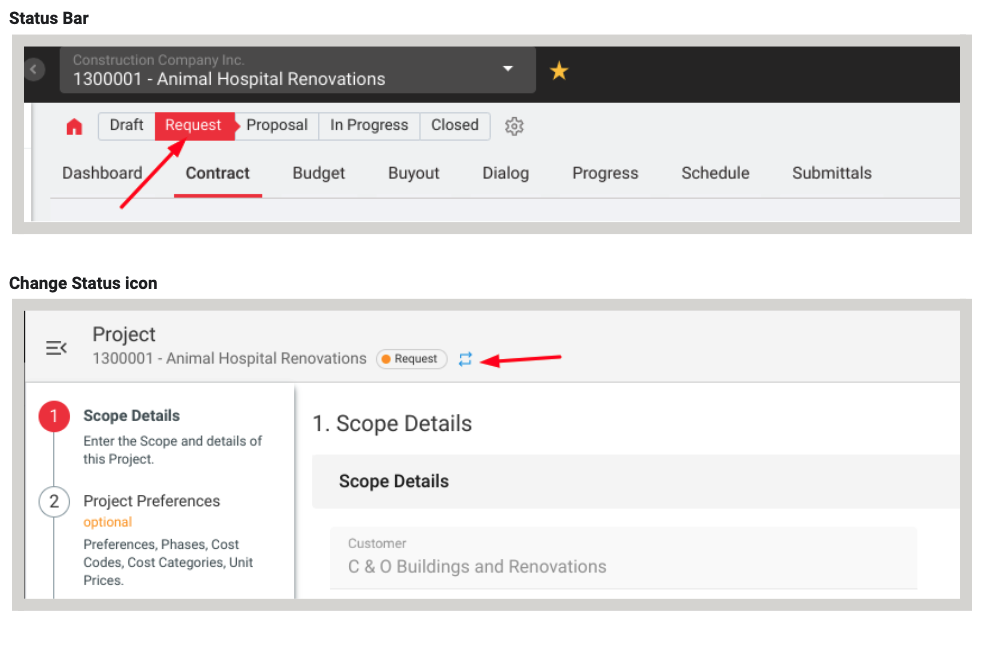
Task: Expand the project selector dropdown arrow
Action: (508, 68)
